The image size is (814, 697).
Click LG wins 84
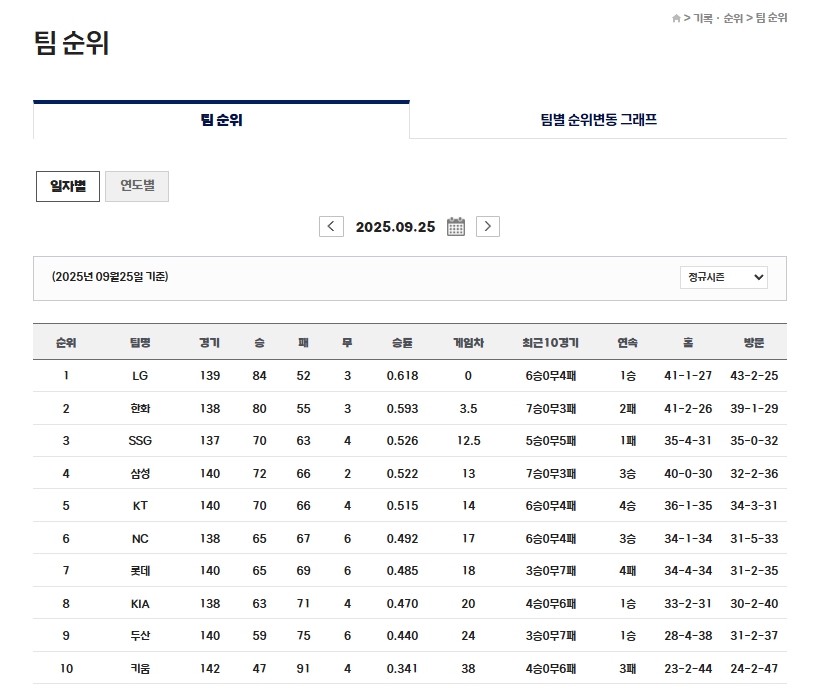click(260, 376)
